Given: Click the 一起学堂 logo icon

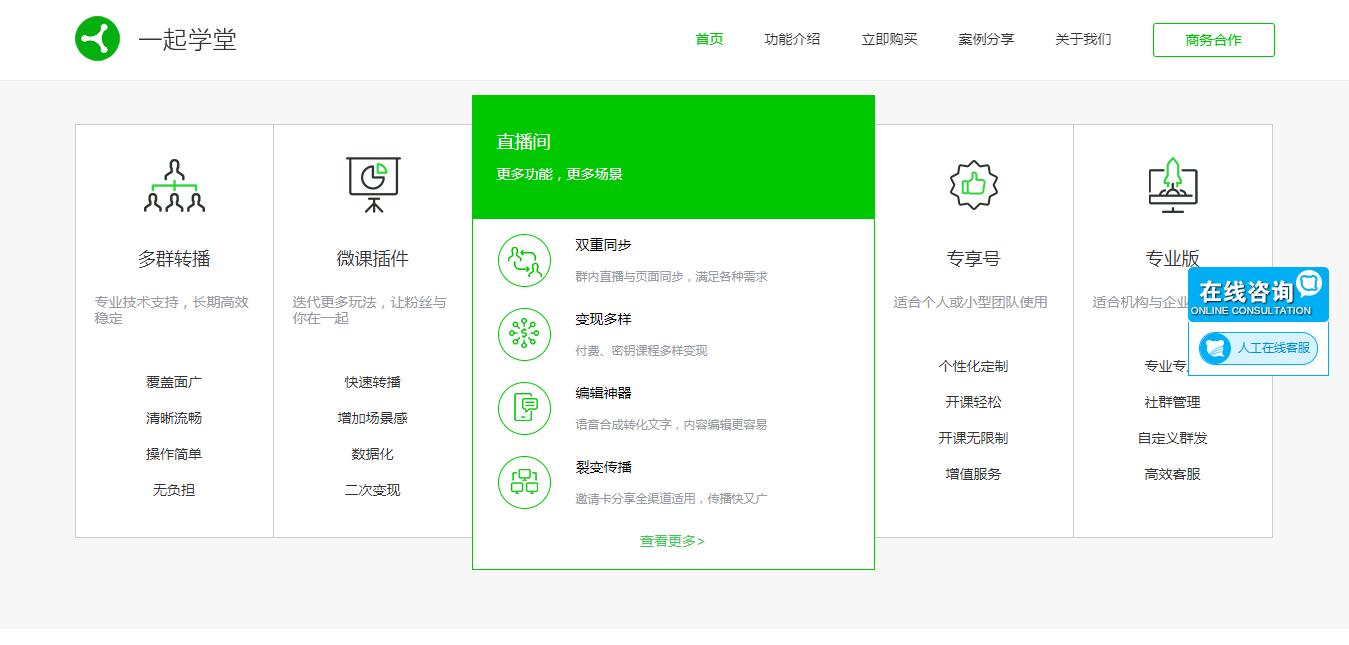Looking at the screenshot, I should coord(97,39).
